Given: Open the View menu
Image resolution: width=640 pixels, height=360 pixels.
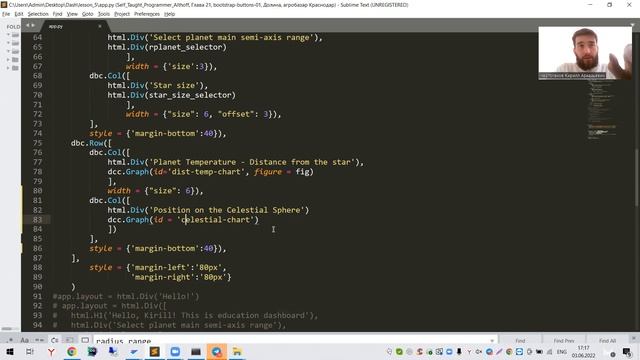Looking at the screenshot, I should click(72, 14).
